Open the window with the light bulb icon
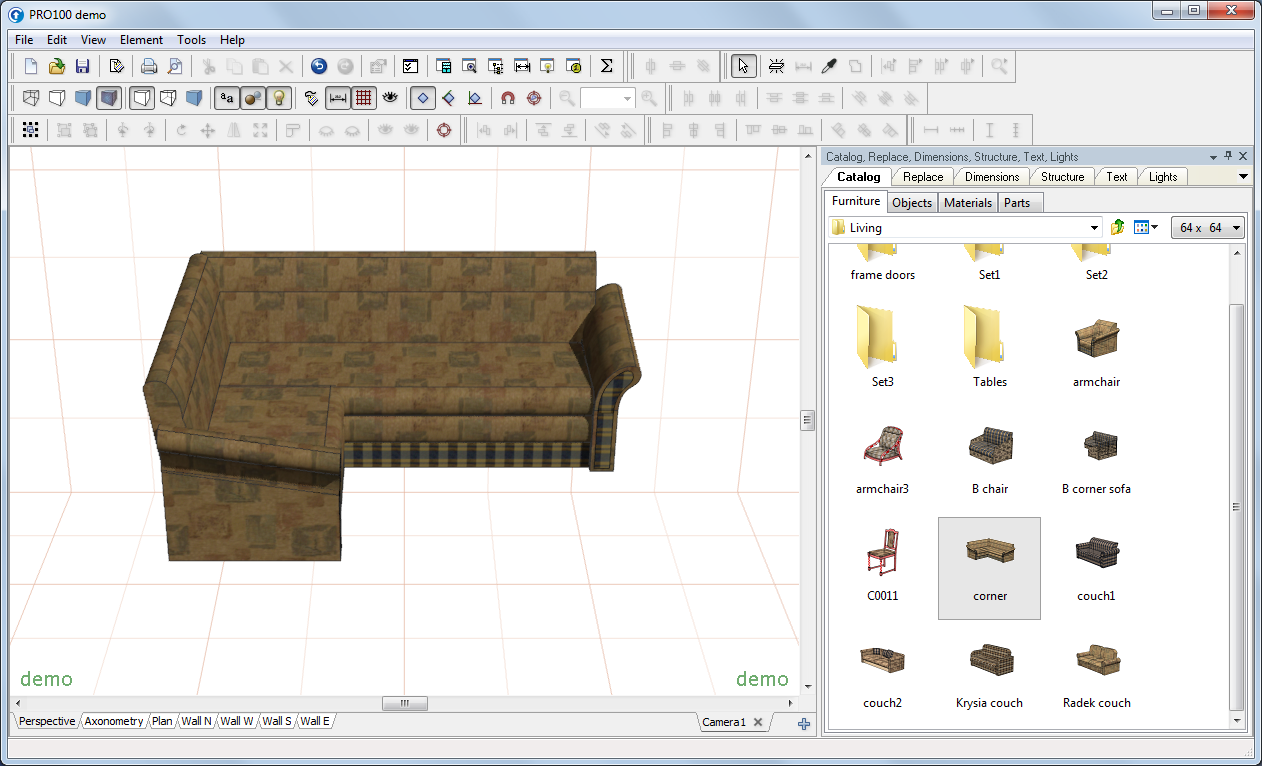1262x766 pixels. [548, 67]
